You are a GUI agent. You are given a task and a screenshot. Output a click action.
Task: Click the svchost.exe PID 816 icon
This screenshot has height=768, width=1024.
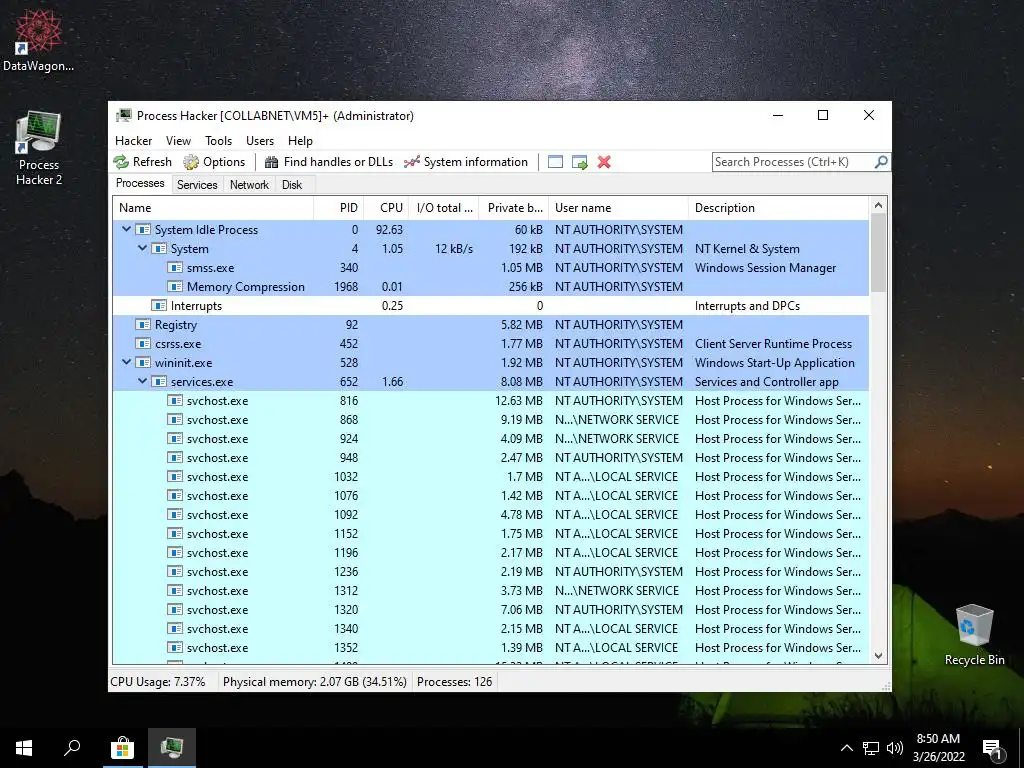click(174, 400)
